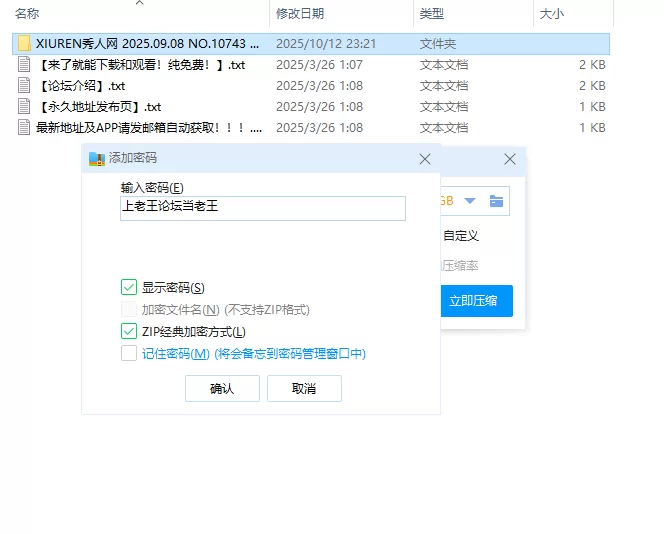664x534 pixels.
Task: Select the 【论坛介绍】.txt file icon
Action: 24,86
